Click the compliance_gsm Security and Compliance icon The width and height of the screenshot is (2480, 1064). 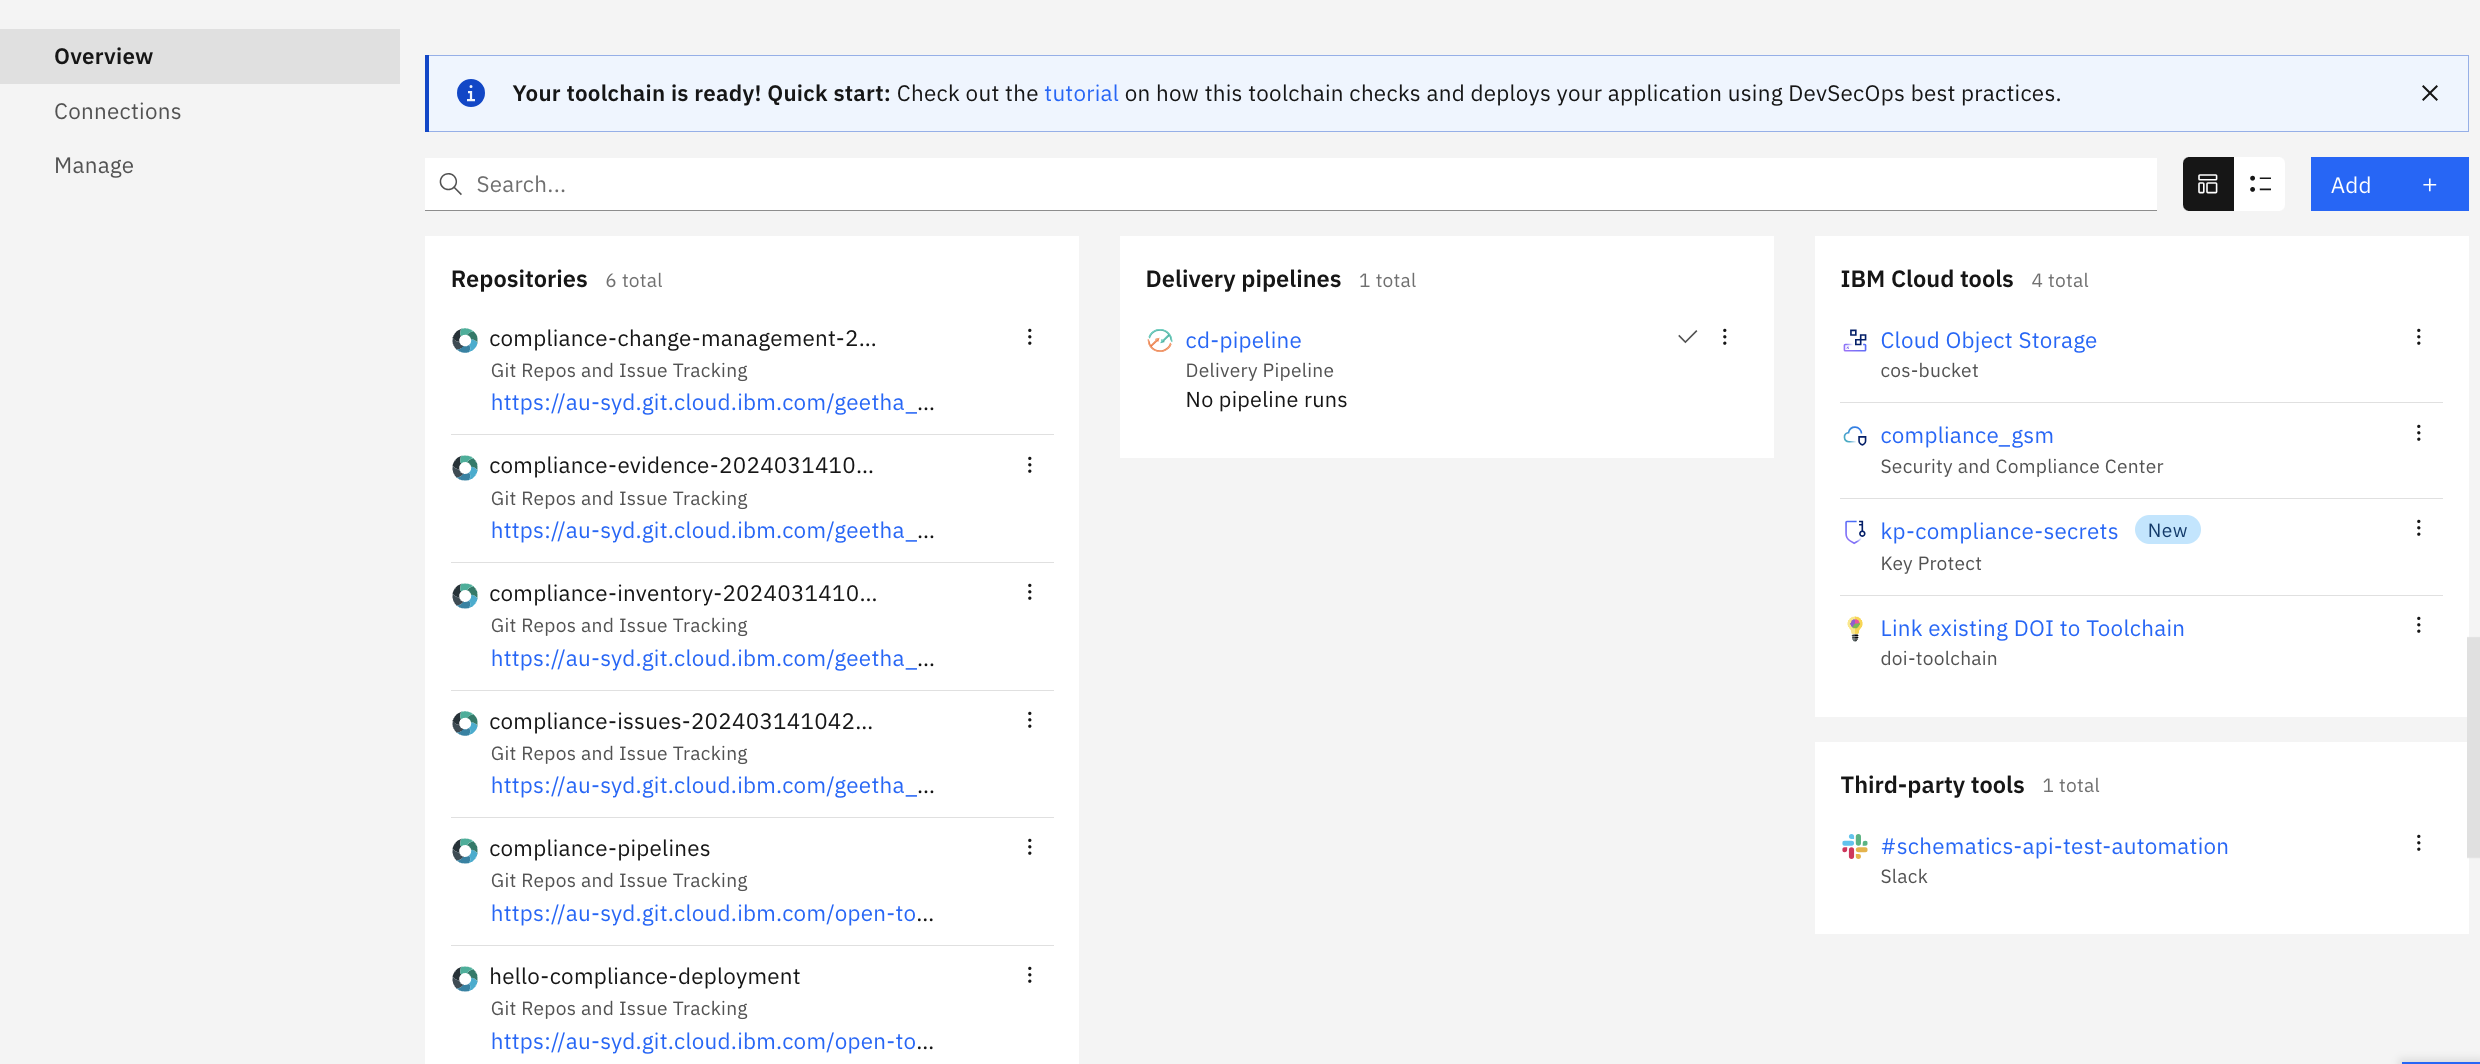[1855, 436]
